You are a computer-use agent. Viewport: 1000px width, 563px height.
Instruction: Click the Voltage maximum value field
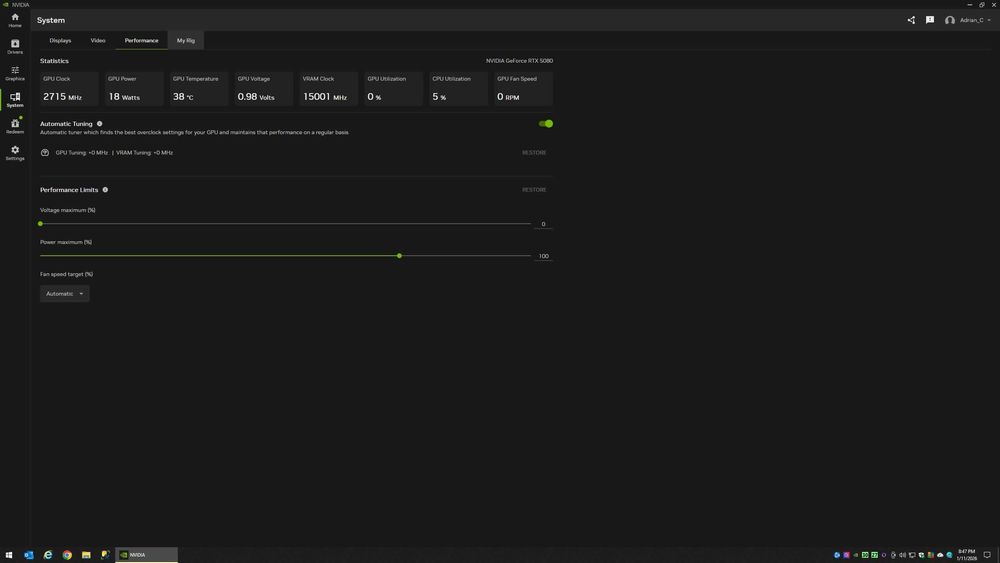click(543, 224)
